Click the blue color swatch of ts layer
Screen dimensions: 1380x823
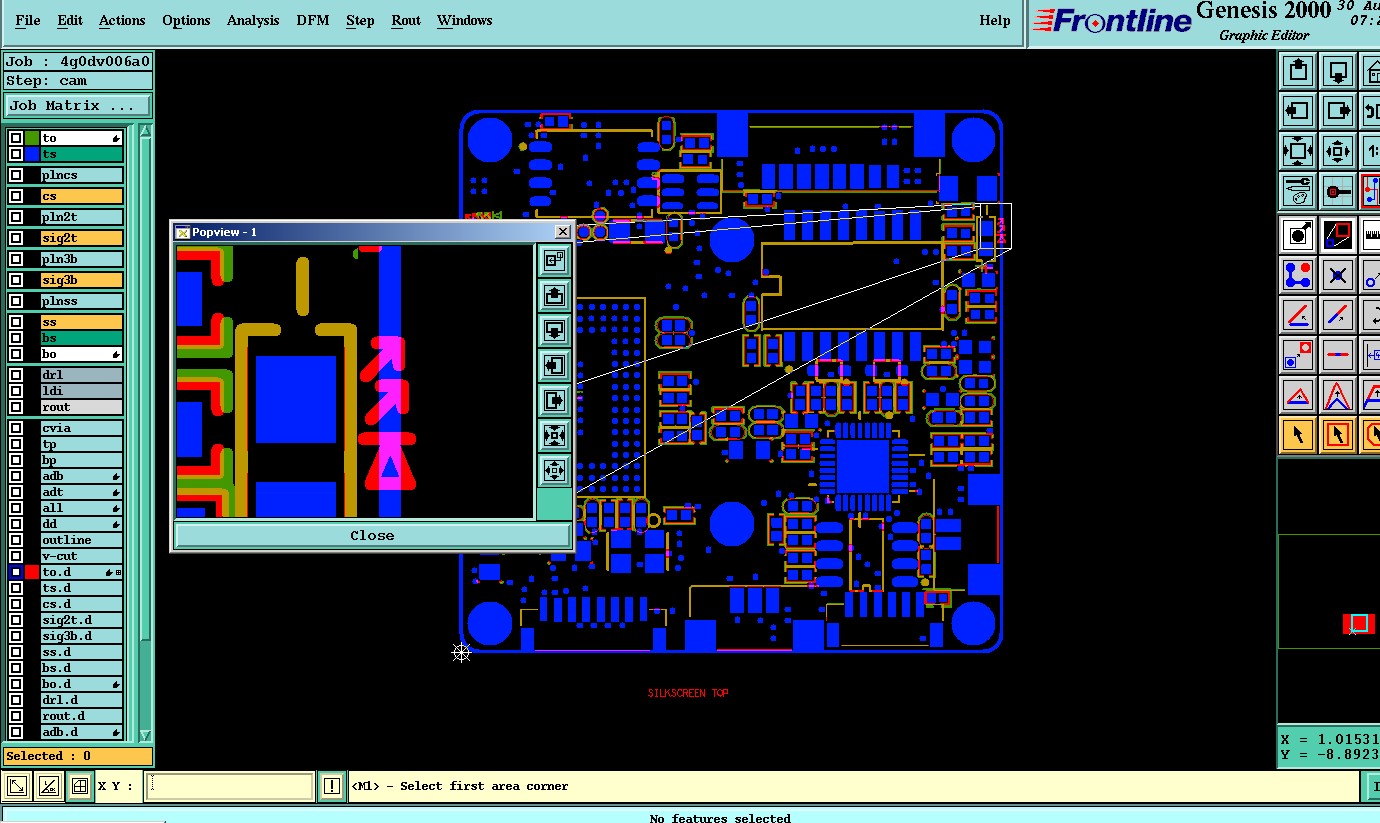pos(32,154)
